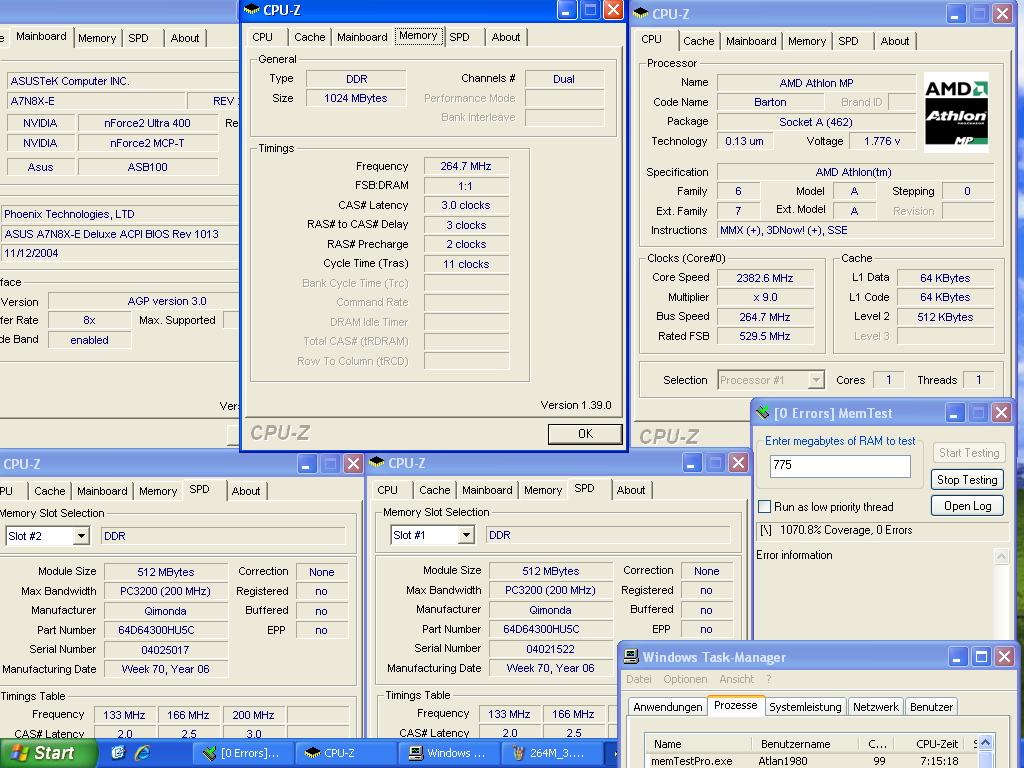Click the Error information scrollbar up arrow
Screen dimensions: 1024x768
[1000, 556]
